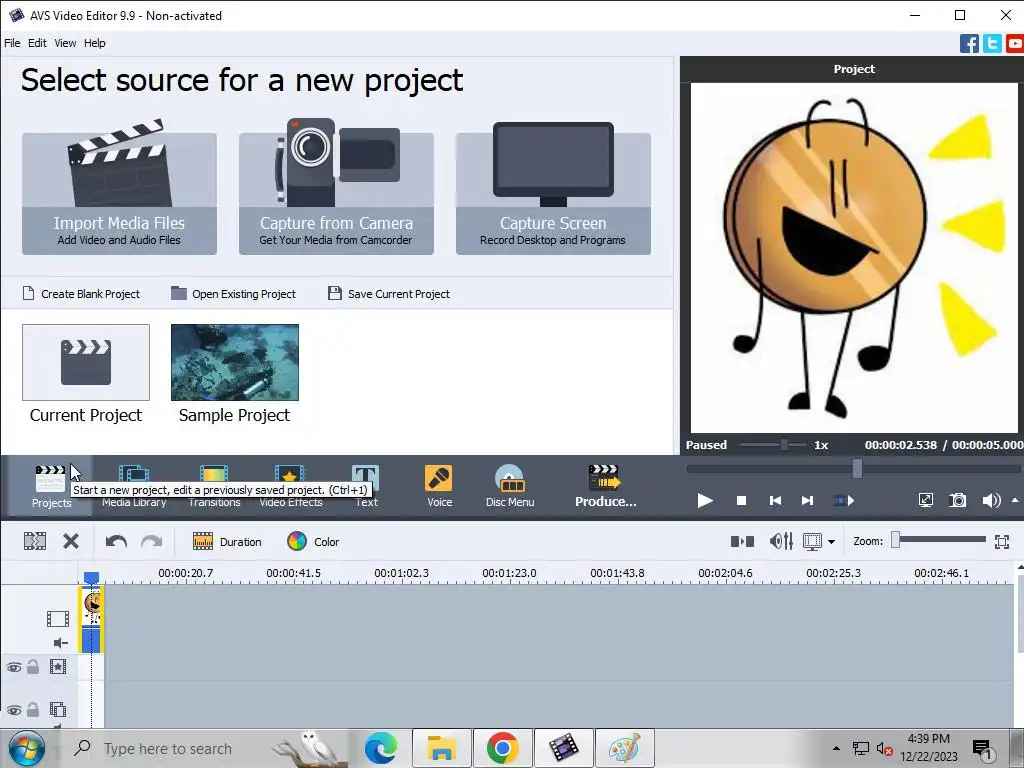This screenshot has width=1024, height=768.
Task: Open the Projects section
Action: click(x=51, y=487)
